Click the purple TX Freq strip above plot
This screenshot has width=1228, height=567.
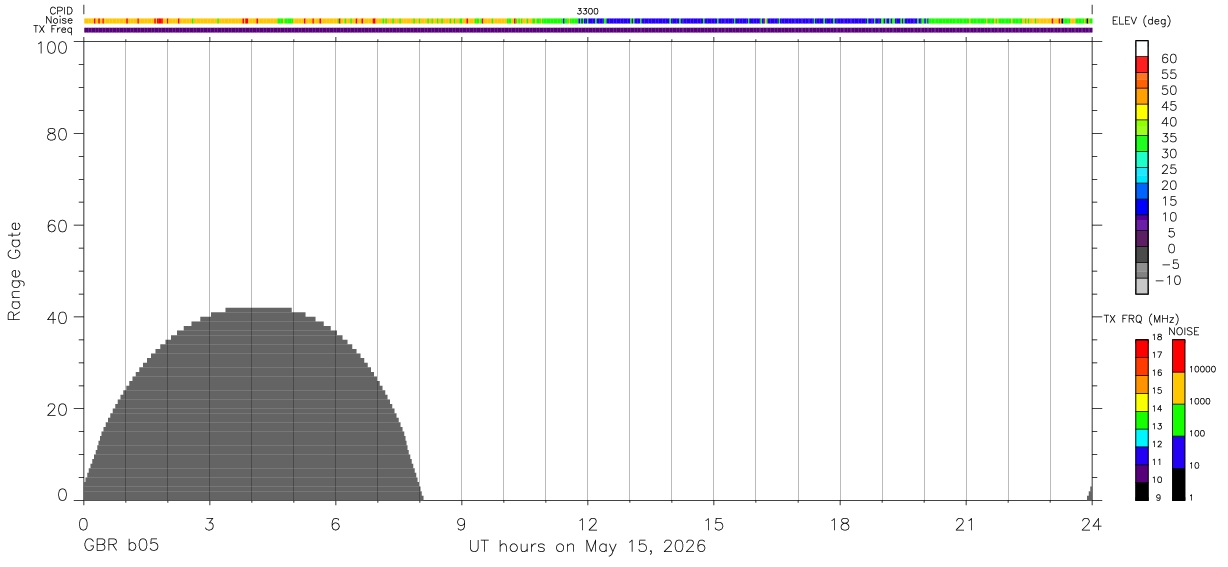click(x=588, y=30)
